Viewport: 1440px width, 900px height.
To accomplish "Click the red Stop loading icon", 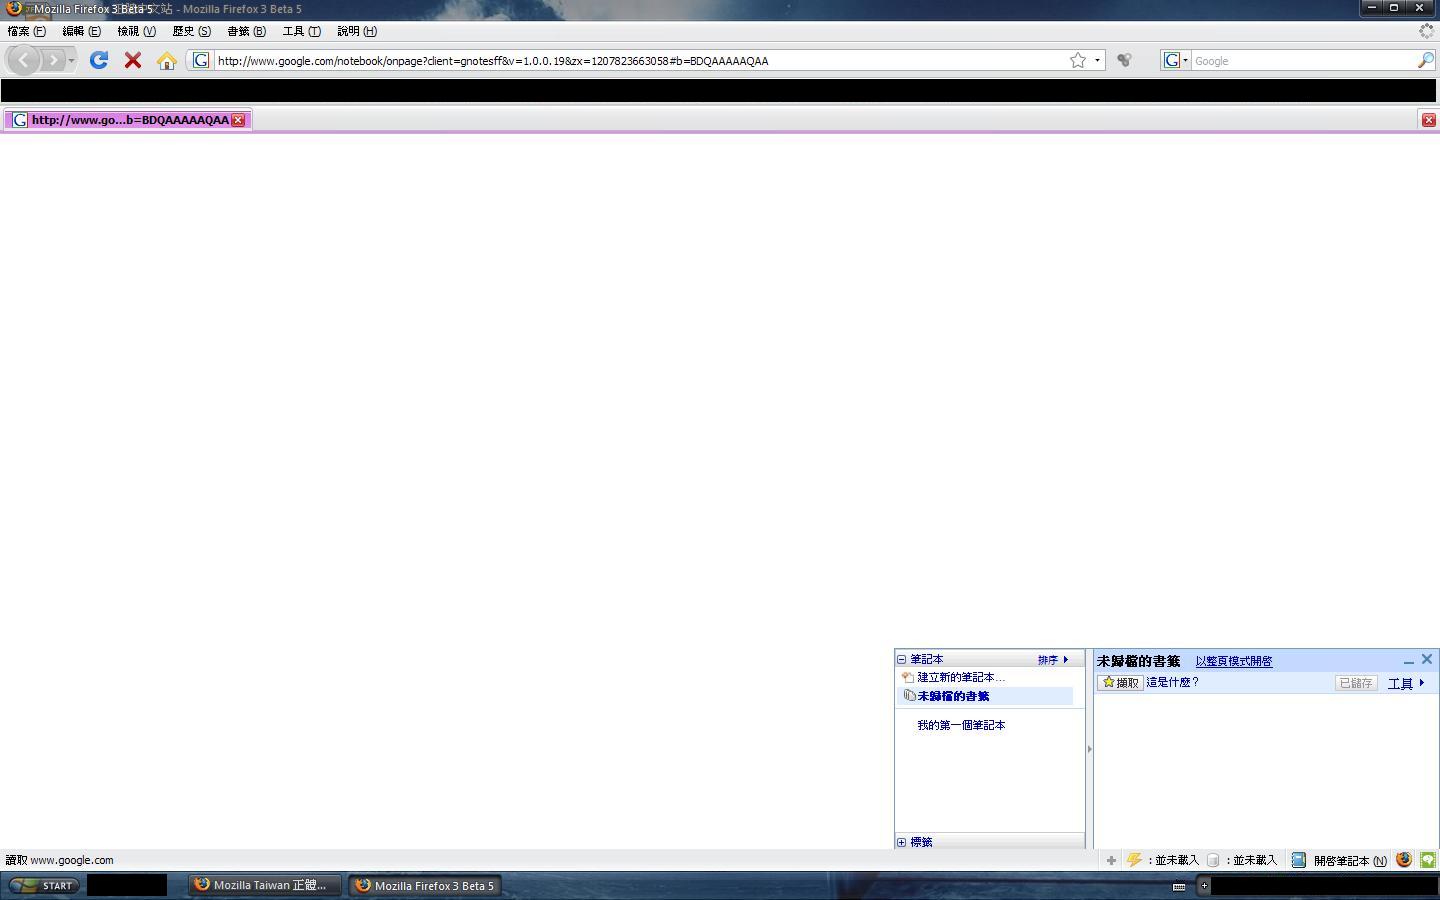I will pyautogui.click(x=132, y=61).
